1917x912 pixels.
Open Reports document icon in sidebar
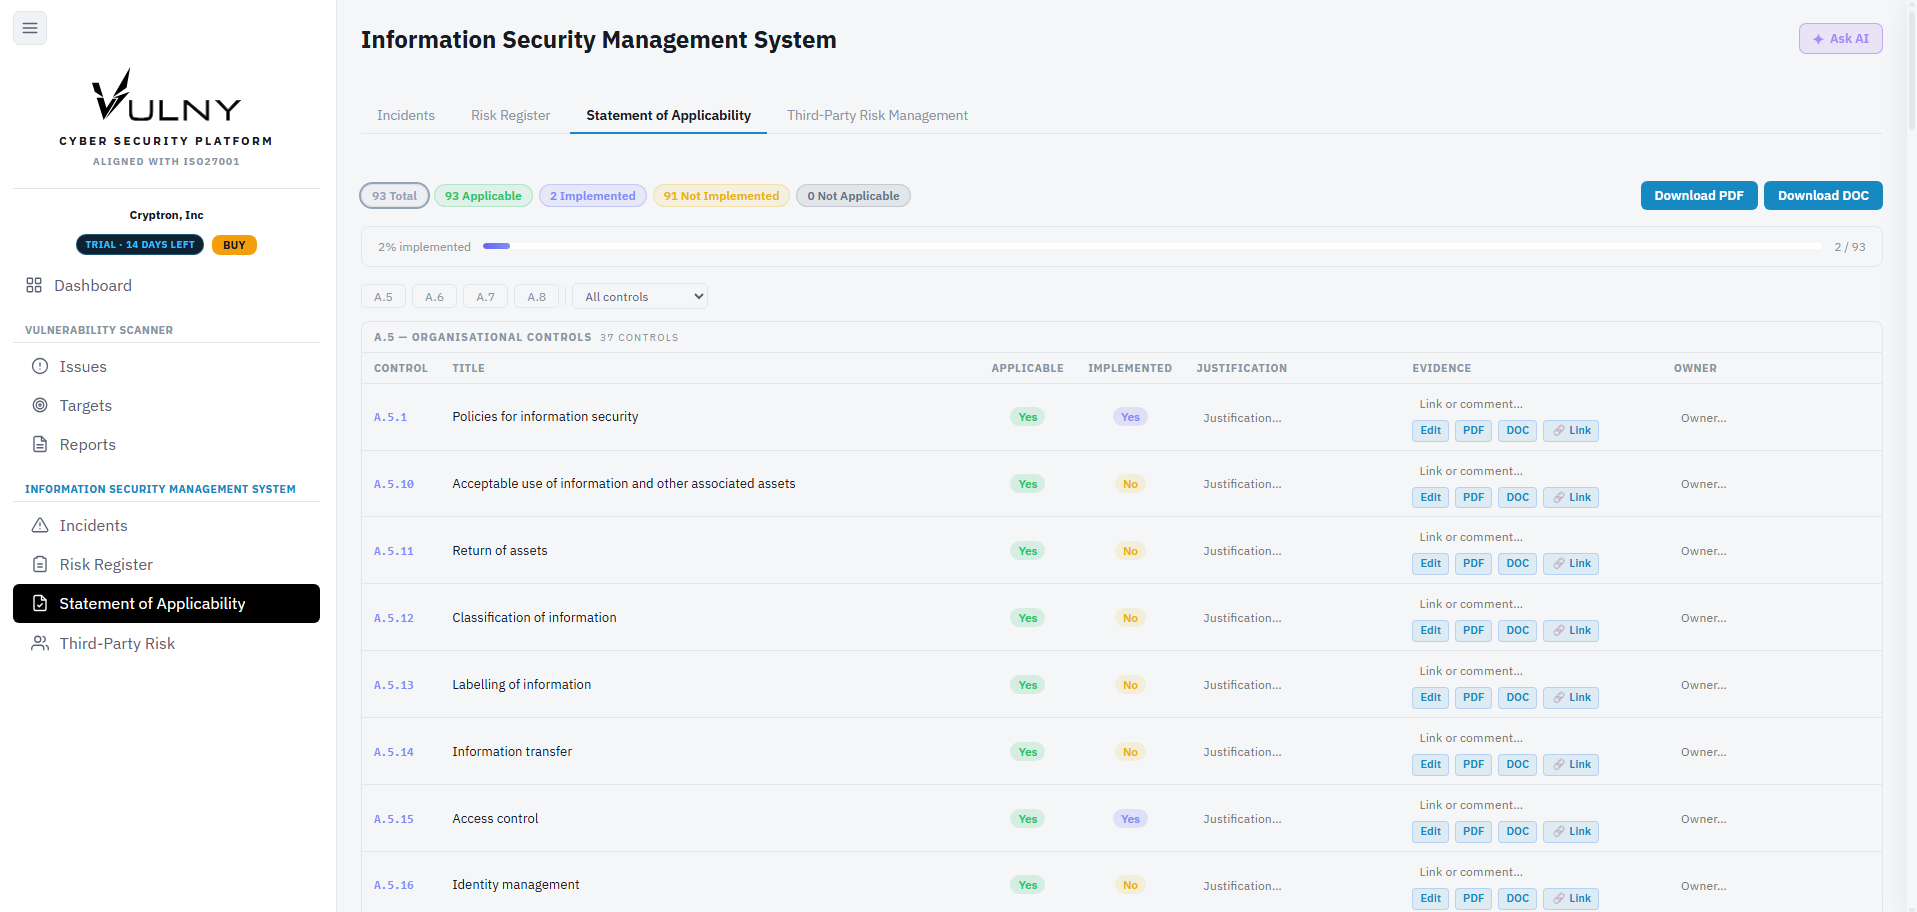point(40,444)
